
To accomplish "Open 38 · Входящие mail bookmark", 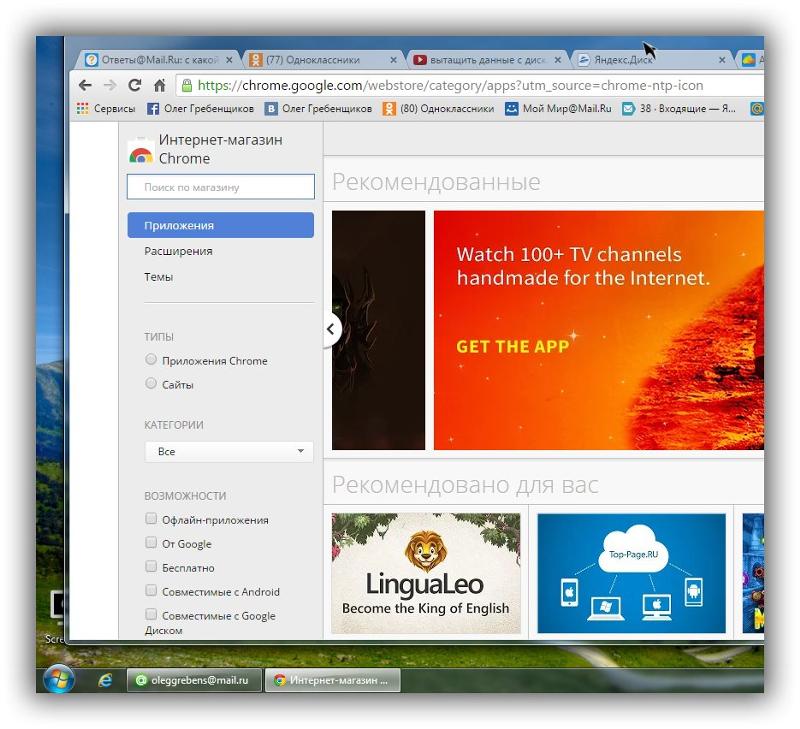I will point(679,109).
